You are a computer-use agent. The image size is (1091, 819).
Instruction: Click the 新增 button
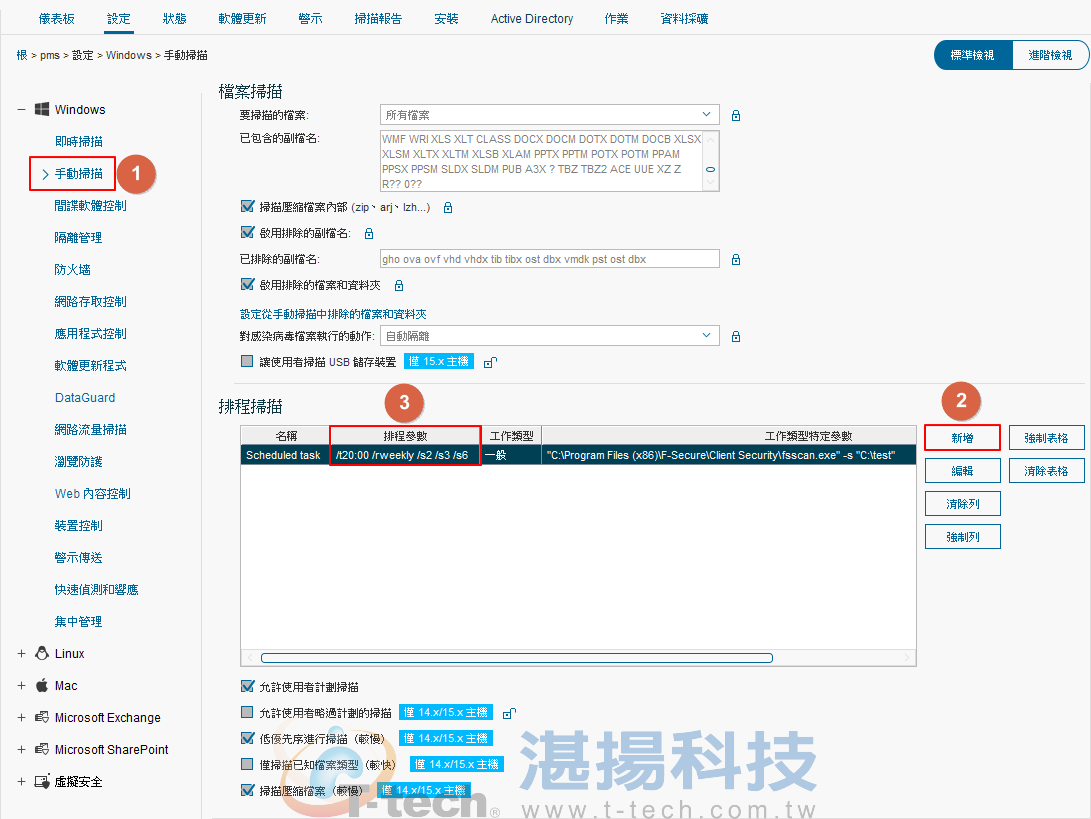pyautogui.click(x=962, y=438)
